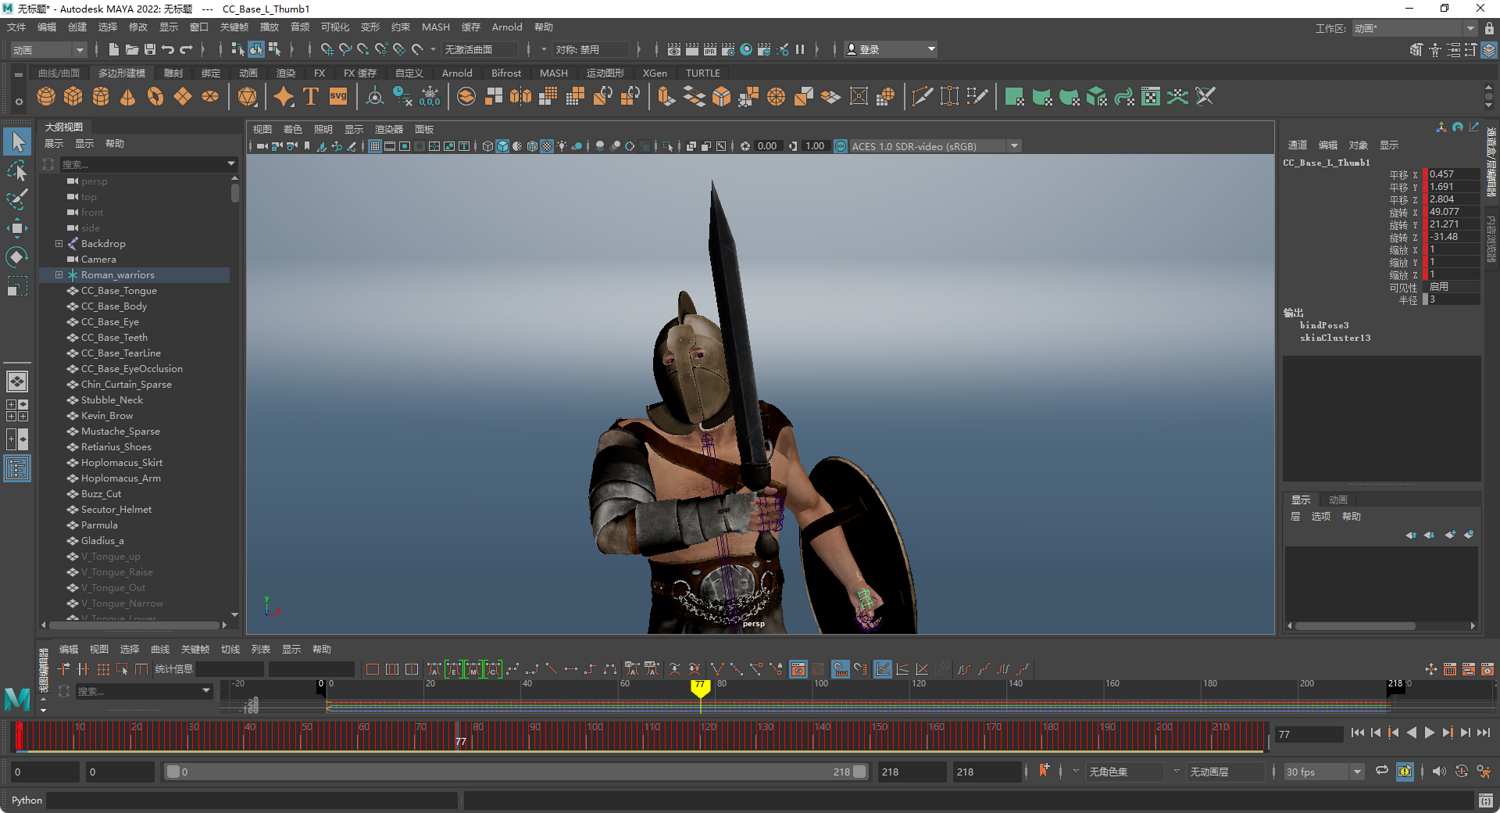Switch to the 多边形建模 shelf tab
The image size is (1500, 813).
pyautogui.click(x=121, y=73)
